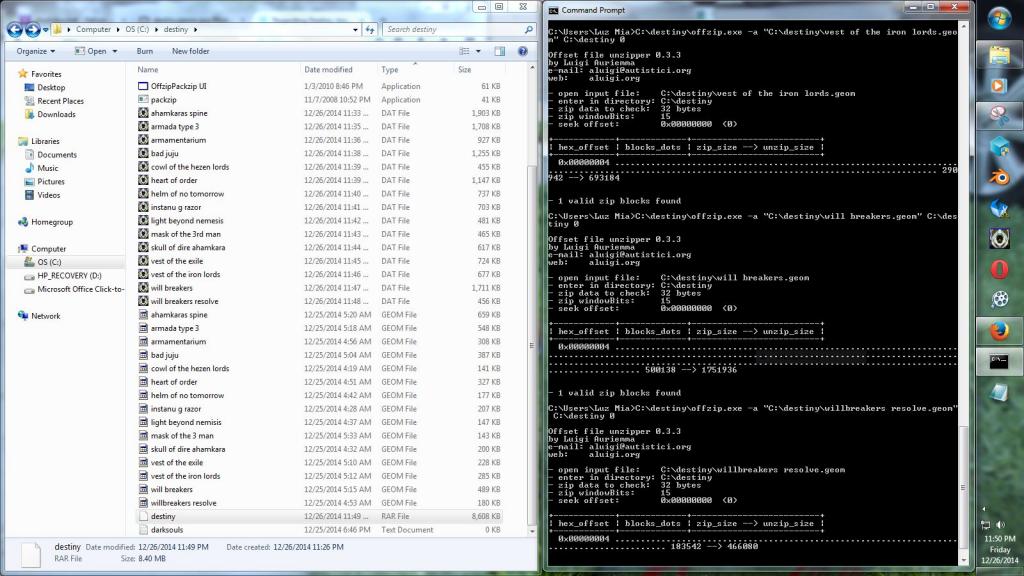The width and height of the screenshot is (1024, 576).
Task: Open Explorer Help with the question mark icon
Action: (x=522, y=51)
